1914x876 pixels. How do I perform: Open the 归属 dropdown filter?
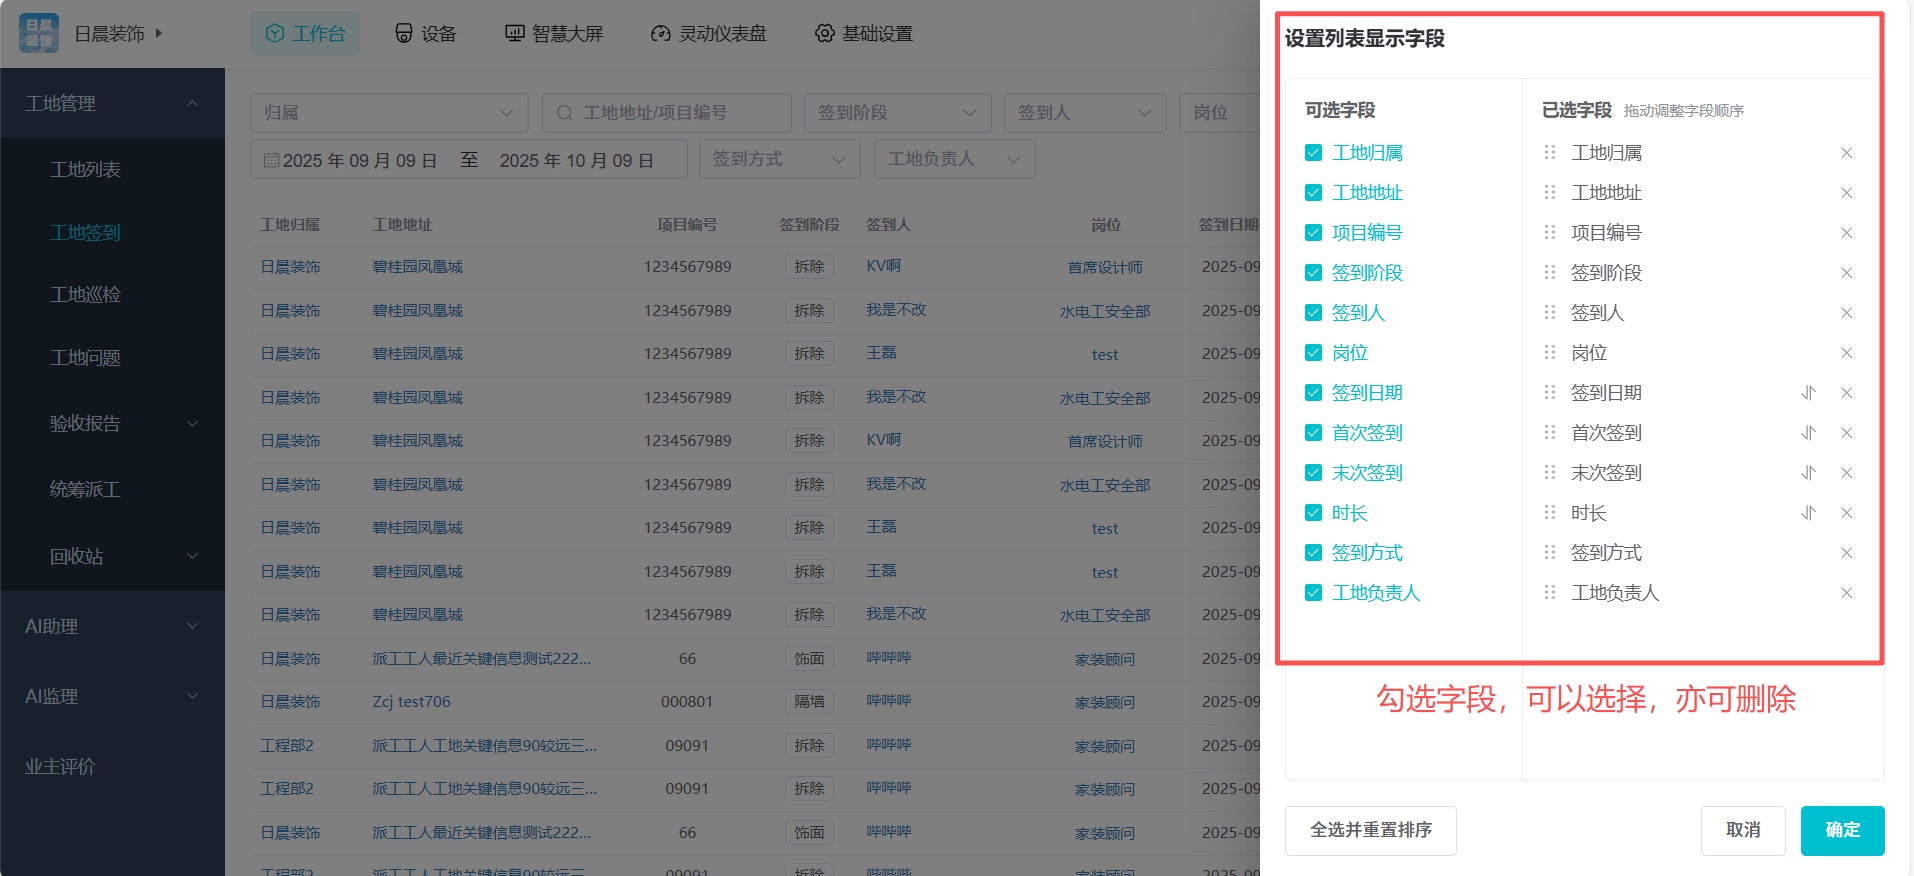pyautogui.click(x=389, y=113)
